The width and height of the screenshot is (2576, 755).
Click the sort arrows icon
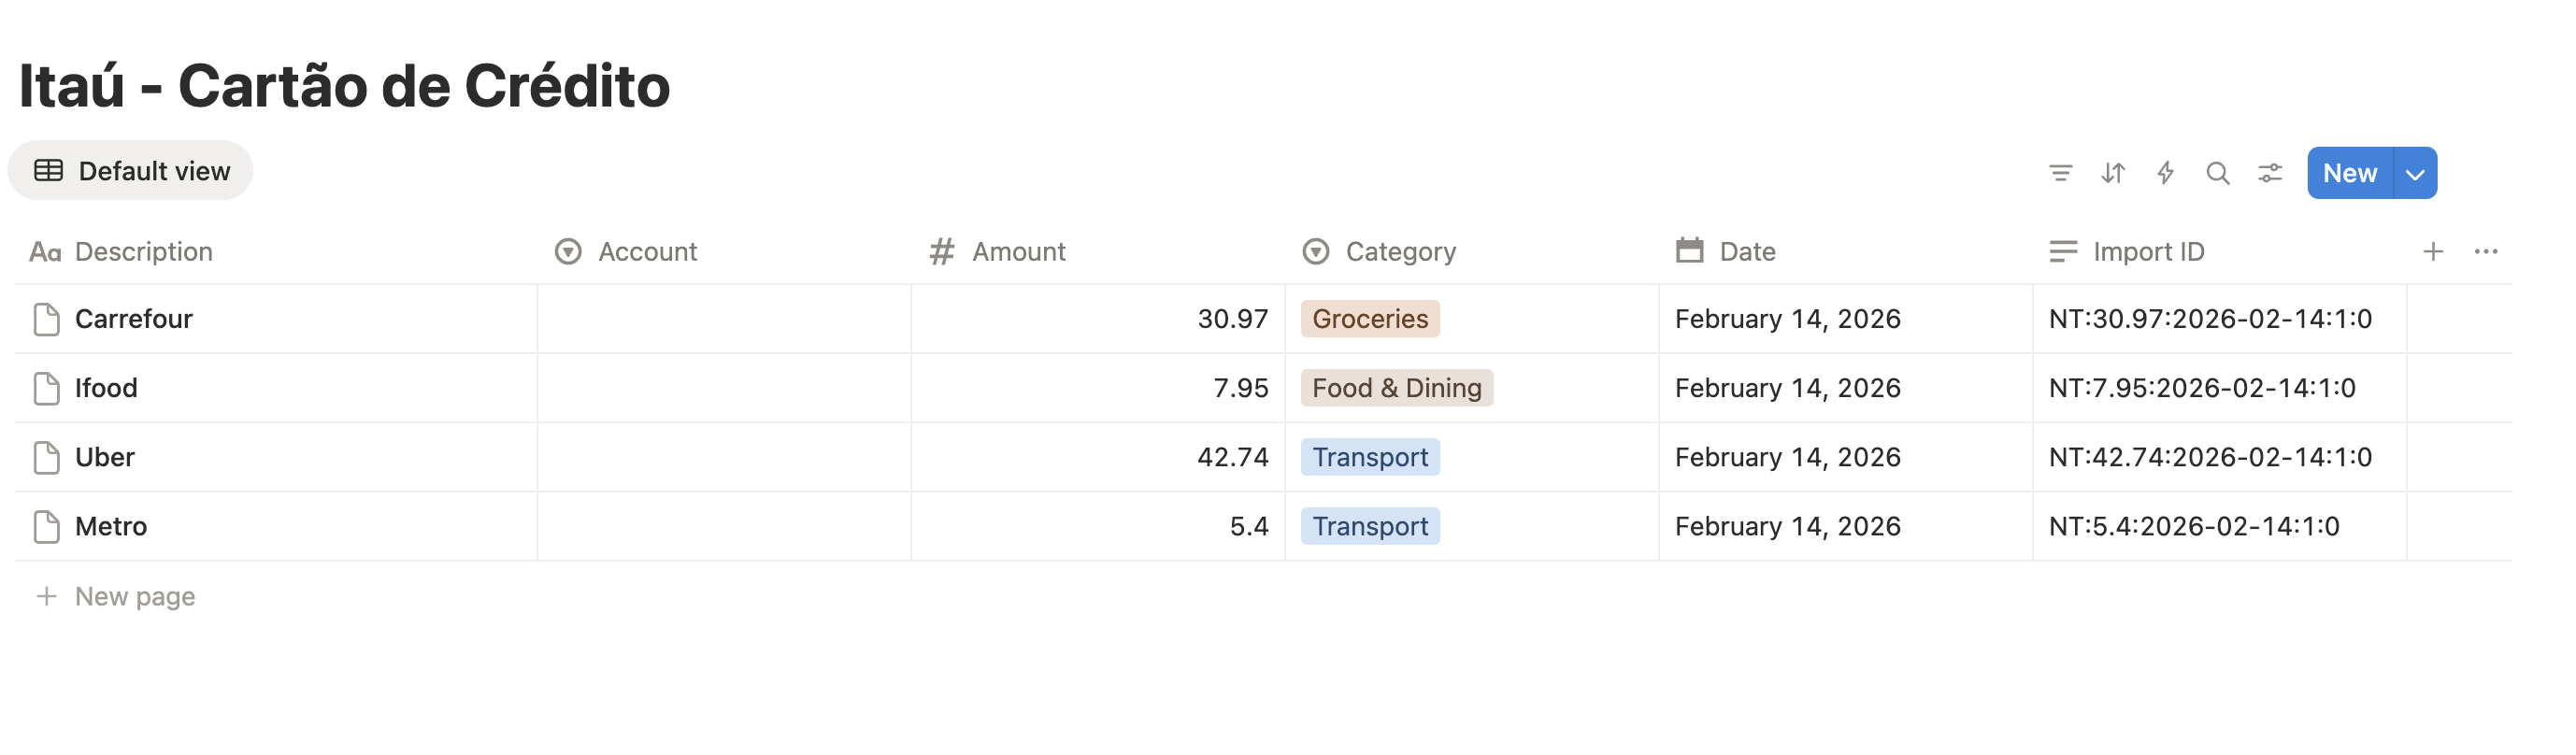2113,173
